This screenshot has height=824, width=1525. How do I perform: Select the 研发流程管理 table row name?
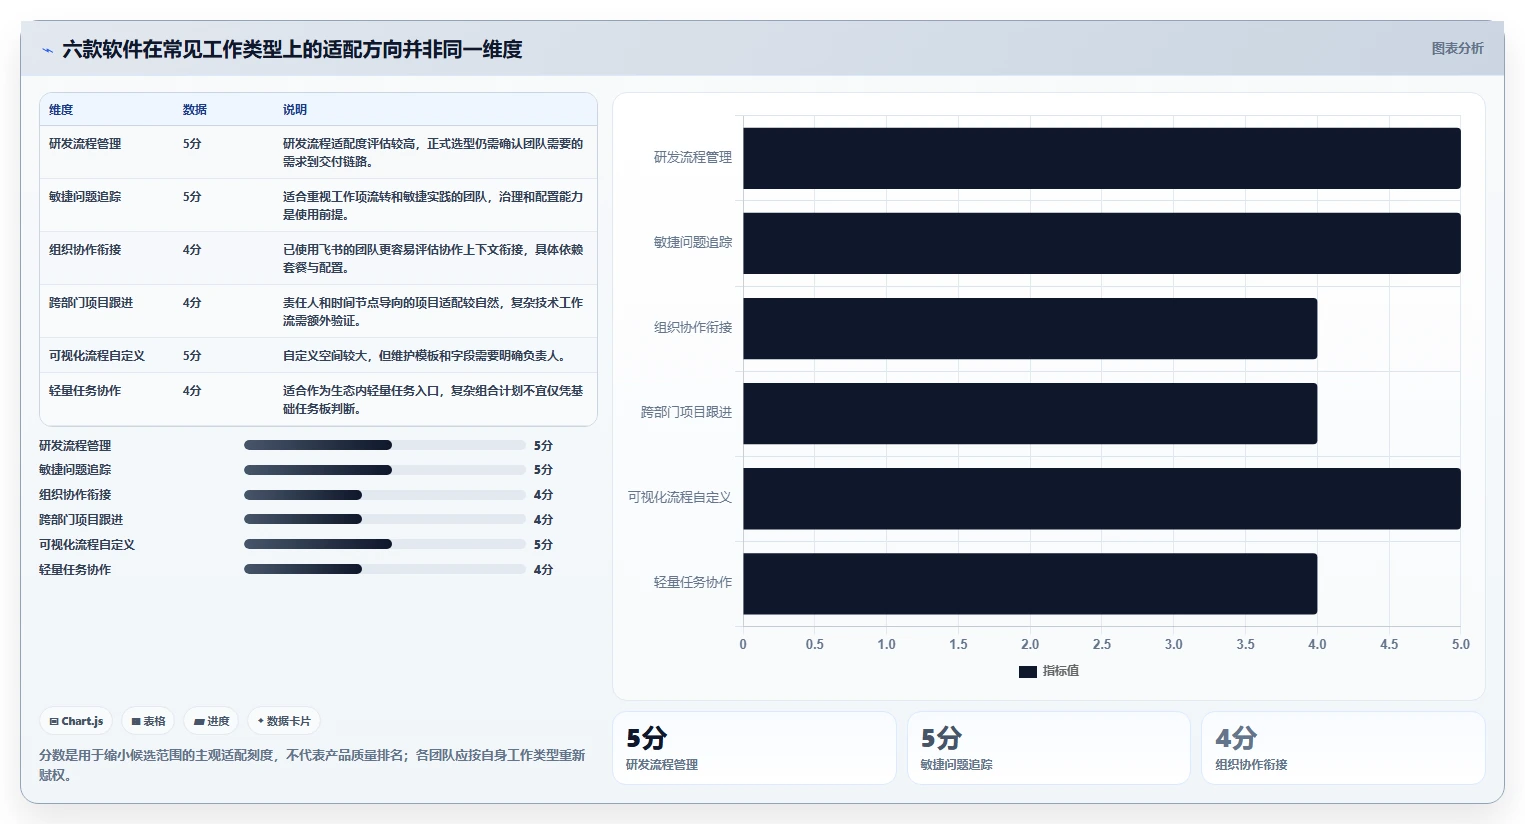tap(85, 144)
